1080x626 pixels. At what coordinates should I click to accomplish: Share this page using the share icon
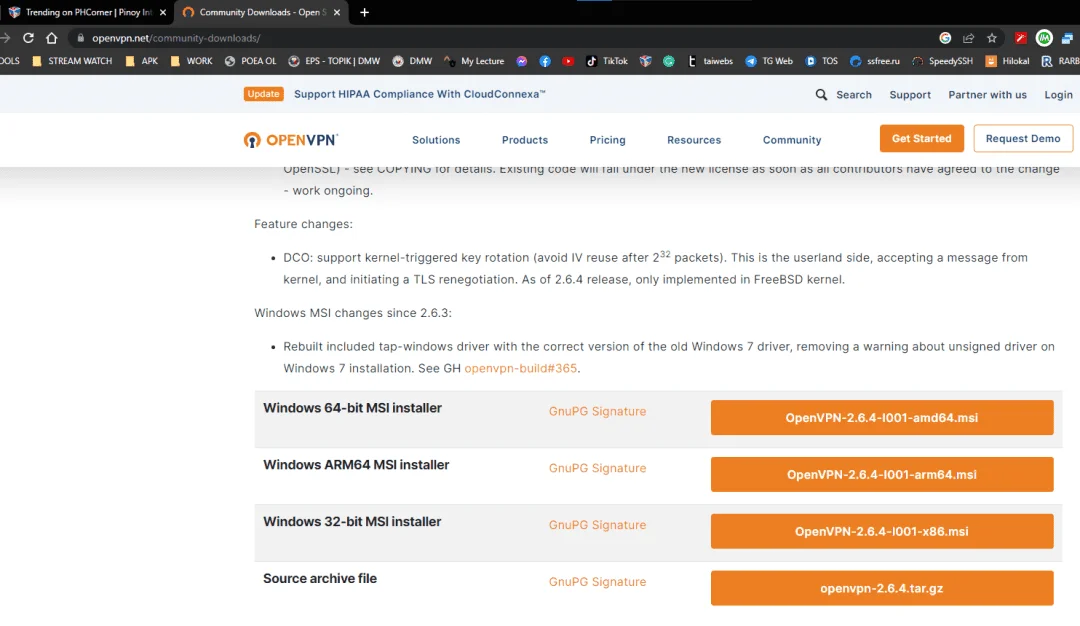968,38
